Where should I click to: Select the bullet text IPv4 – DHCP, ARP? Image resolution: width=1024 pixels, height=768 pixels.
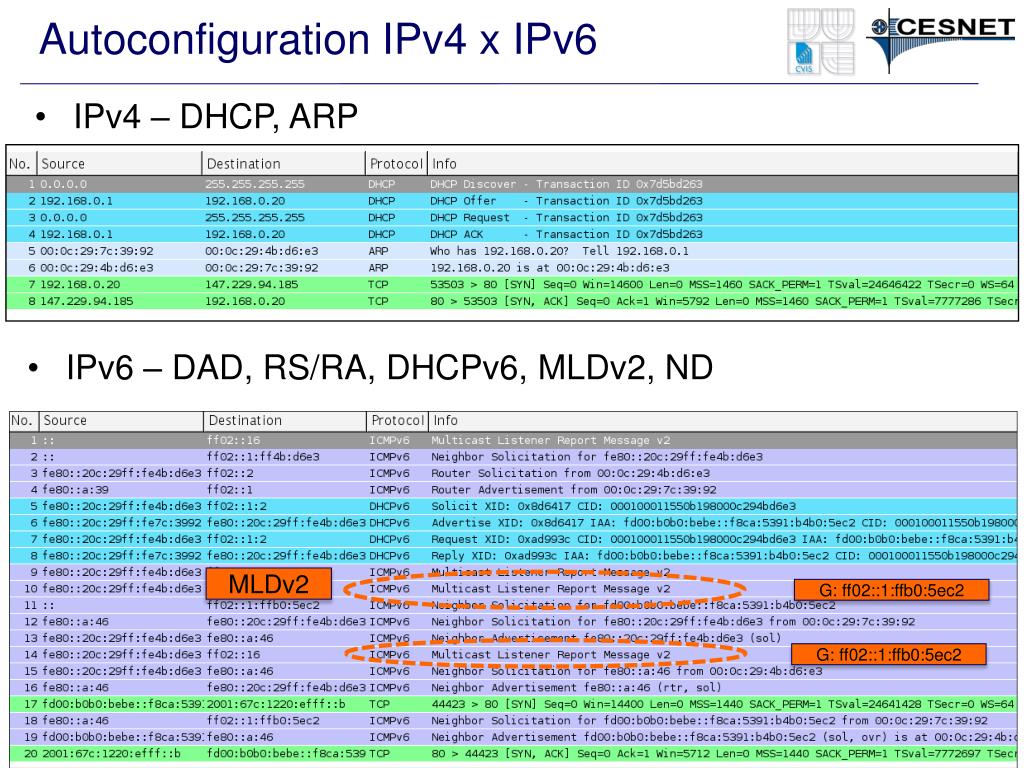215,117
